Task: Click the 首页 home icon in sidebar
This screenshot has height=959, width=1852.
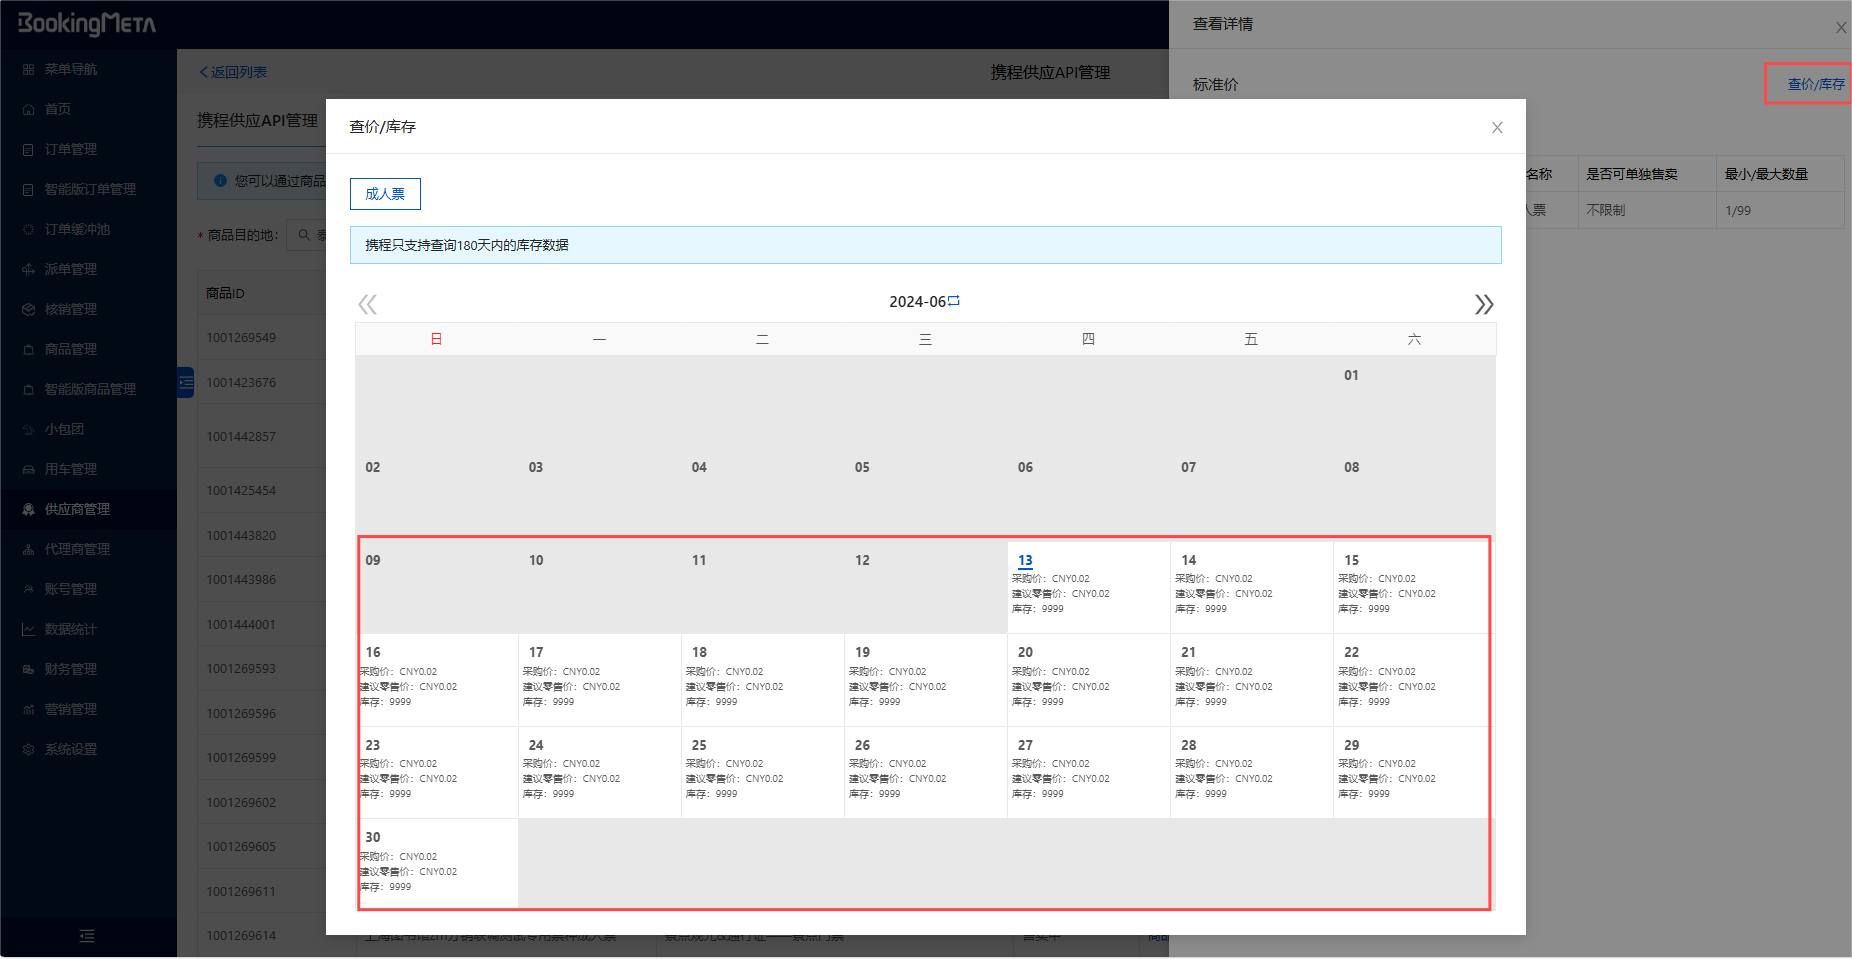Action: click(x=28, y=109)
